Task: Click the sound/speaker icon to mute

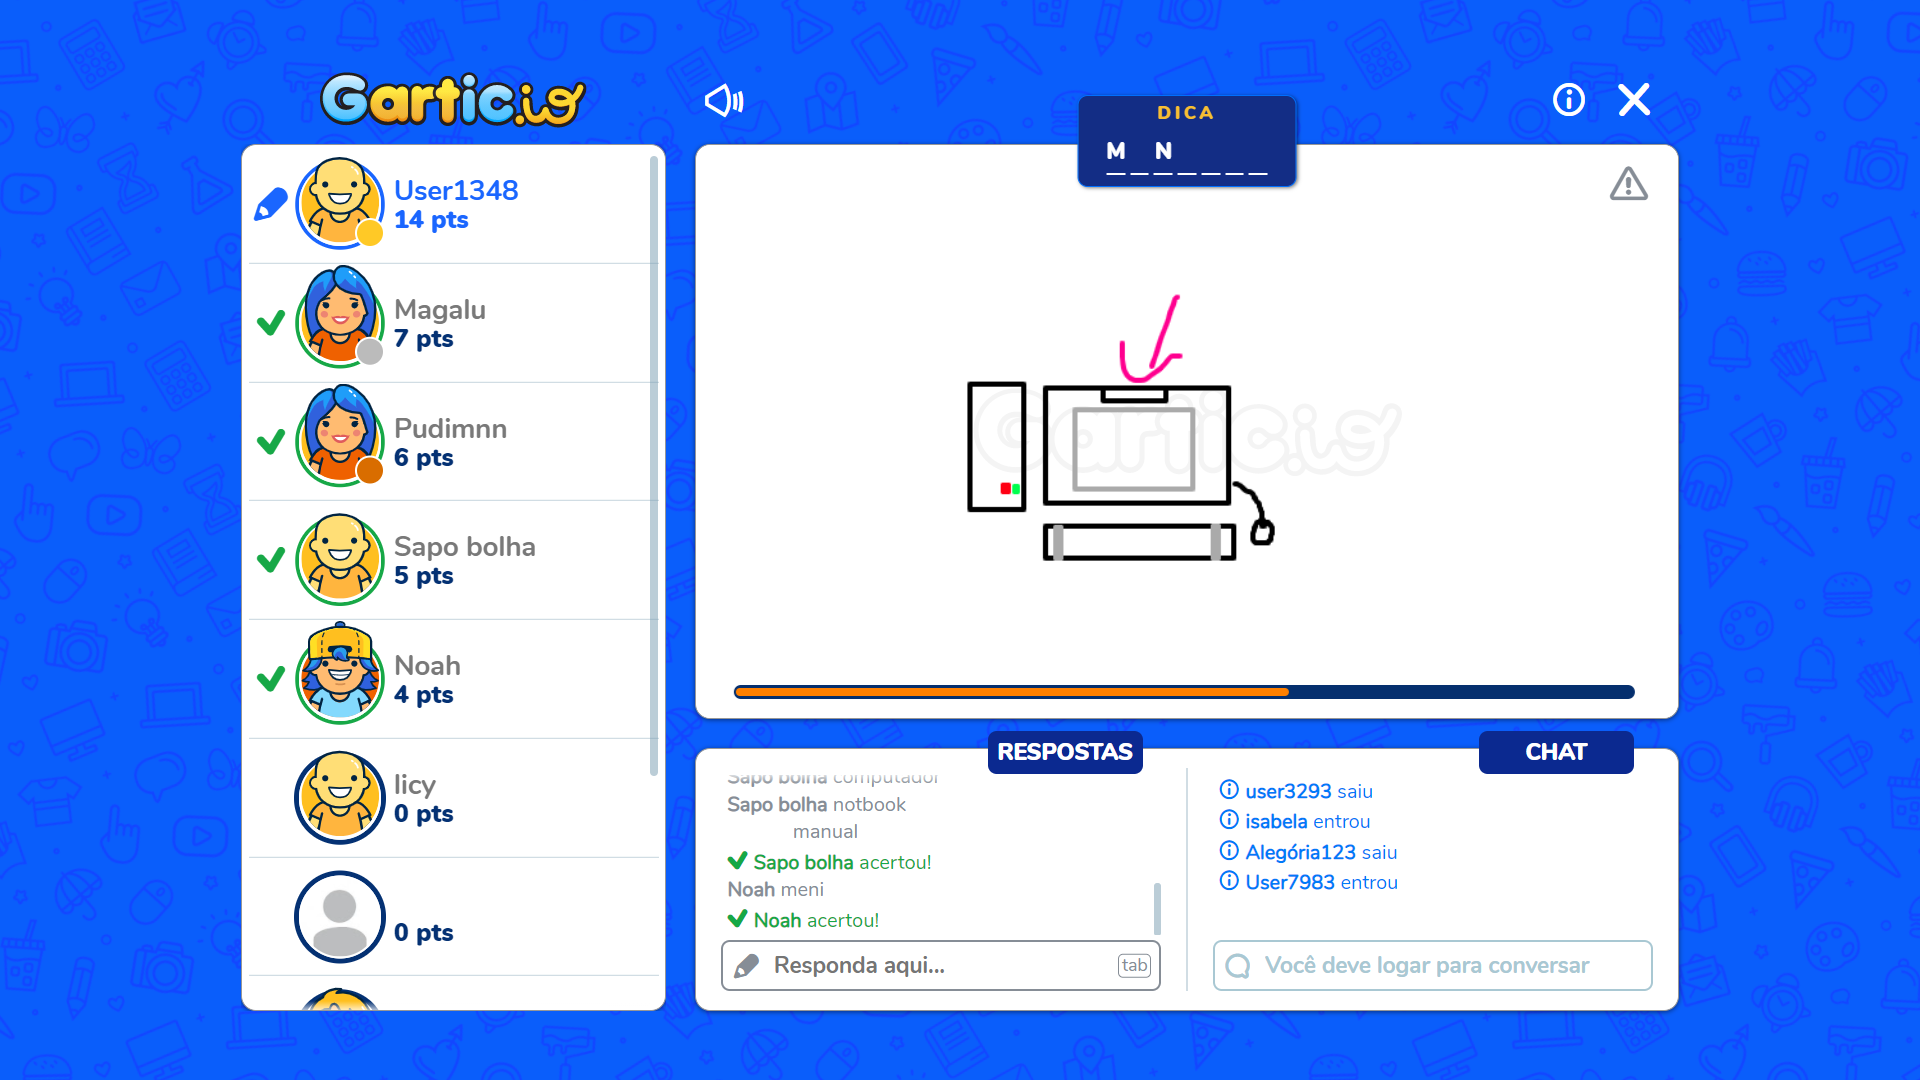Action: pyautogui.click(x=724, y=100)
